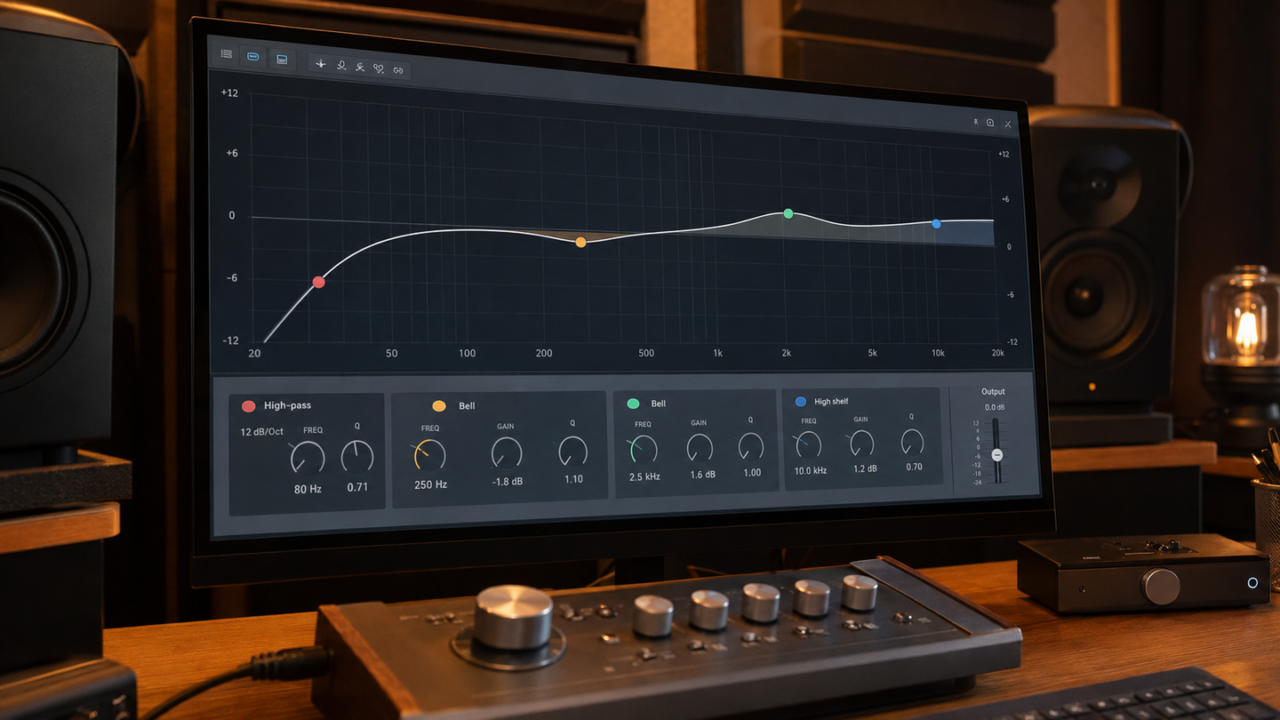Toggle the red High-pass band dot
The image size is (1280, 720).
[x=249, y=406]
